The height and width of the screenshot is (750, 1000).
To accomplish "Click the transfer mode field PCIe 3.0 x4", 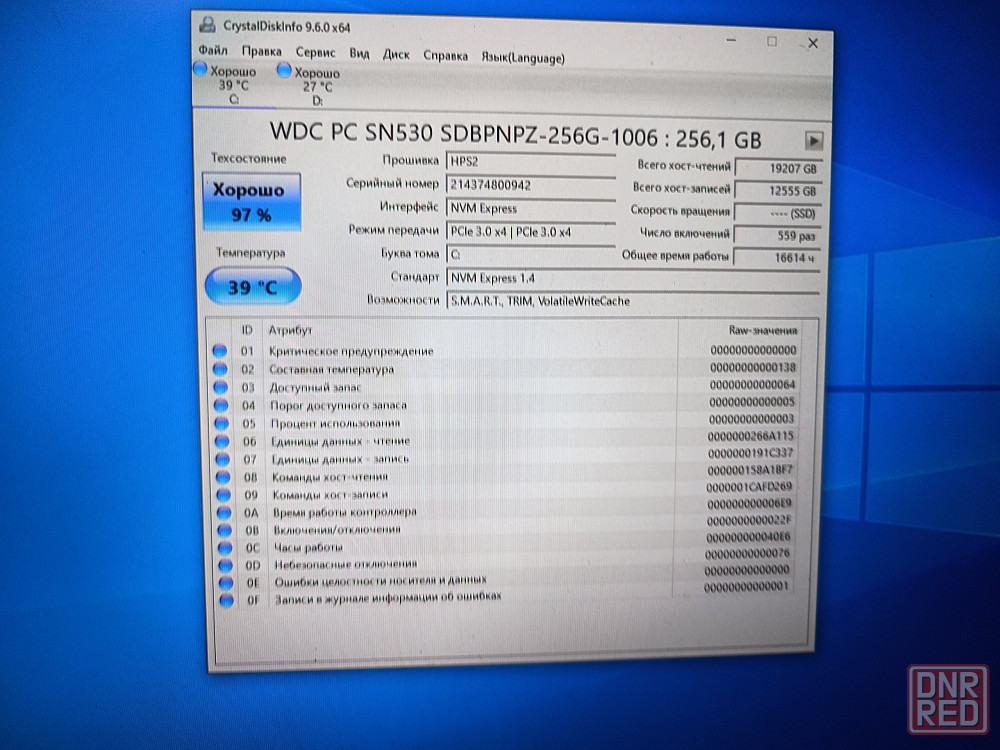I will coord(531,232).
